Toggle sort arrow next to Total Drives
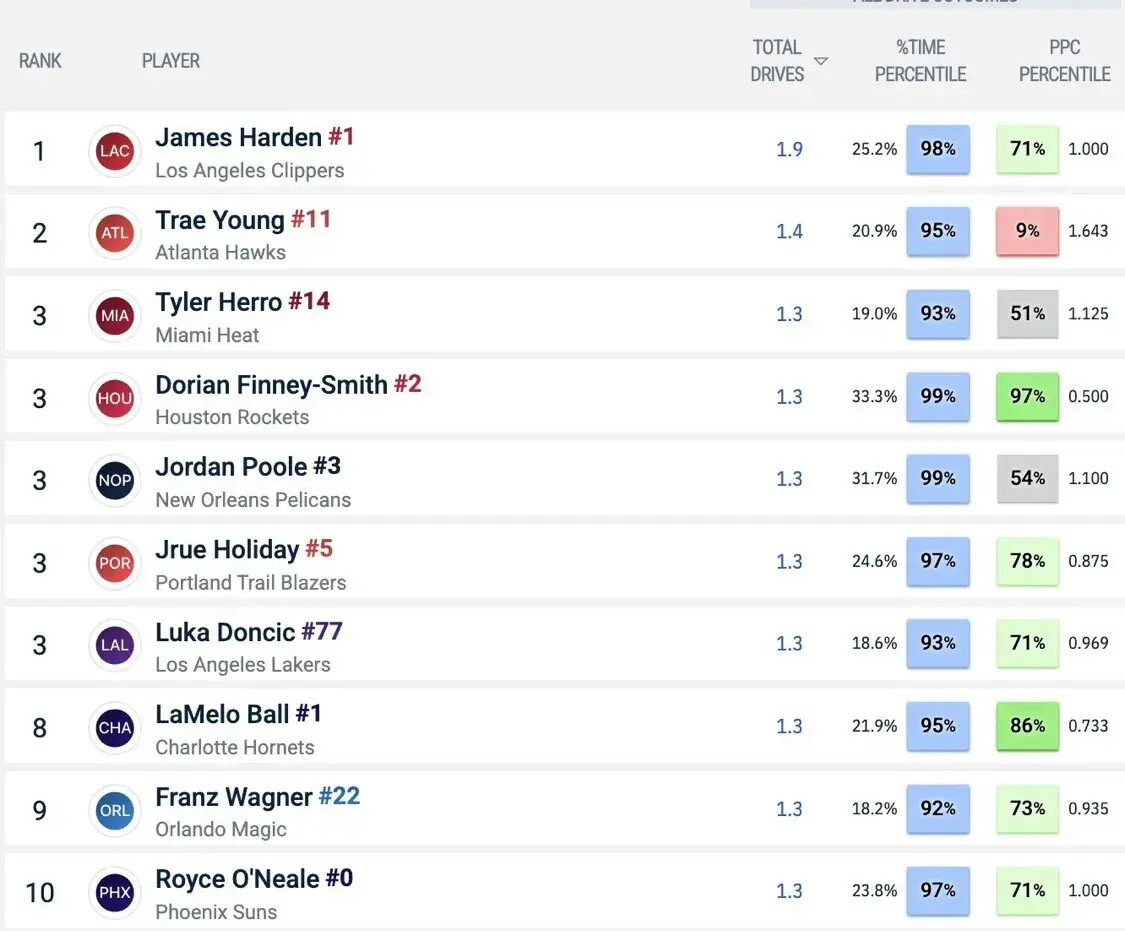The height and width of the screenshot is (931, 1125). click(x=821, y=62)
